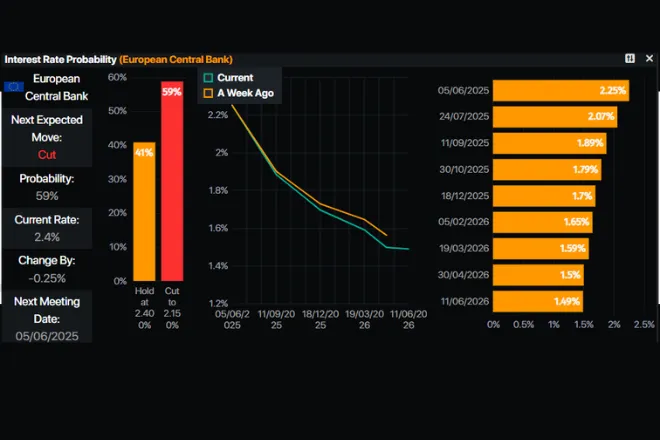Viewport: 660px width, 440px height.
Task: Click the '60%' bar chart axis label
Action: [x=117, y=77]
